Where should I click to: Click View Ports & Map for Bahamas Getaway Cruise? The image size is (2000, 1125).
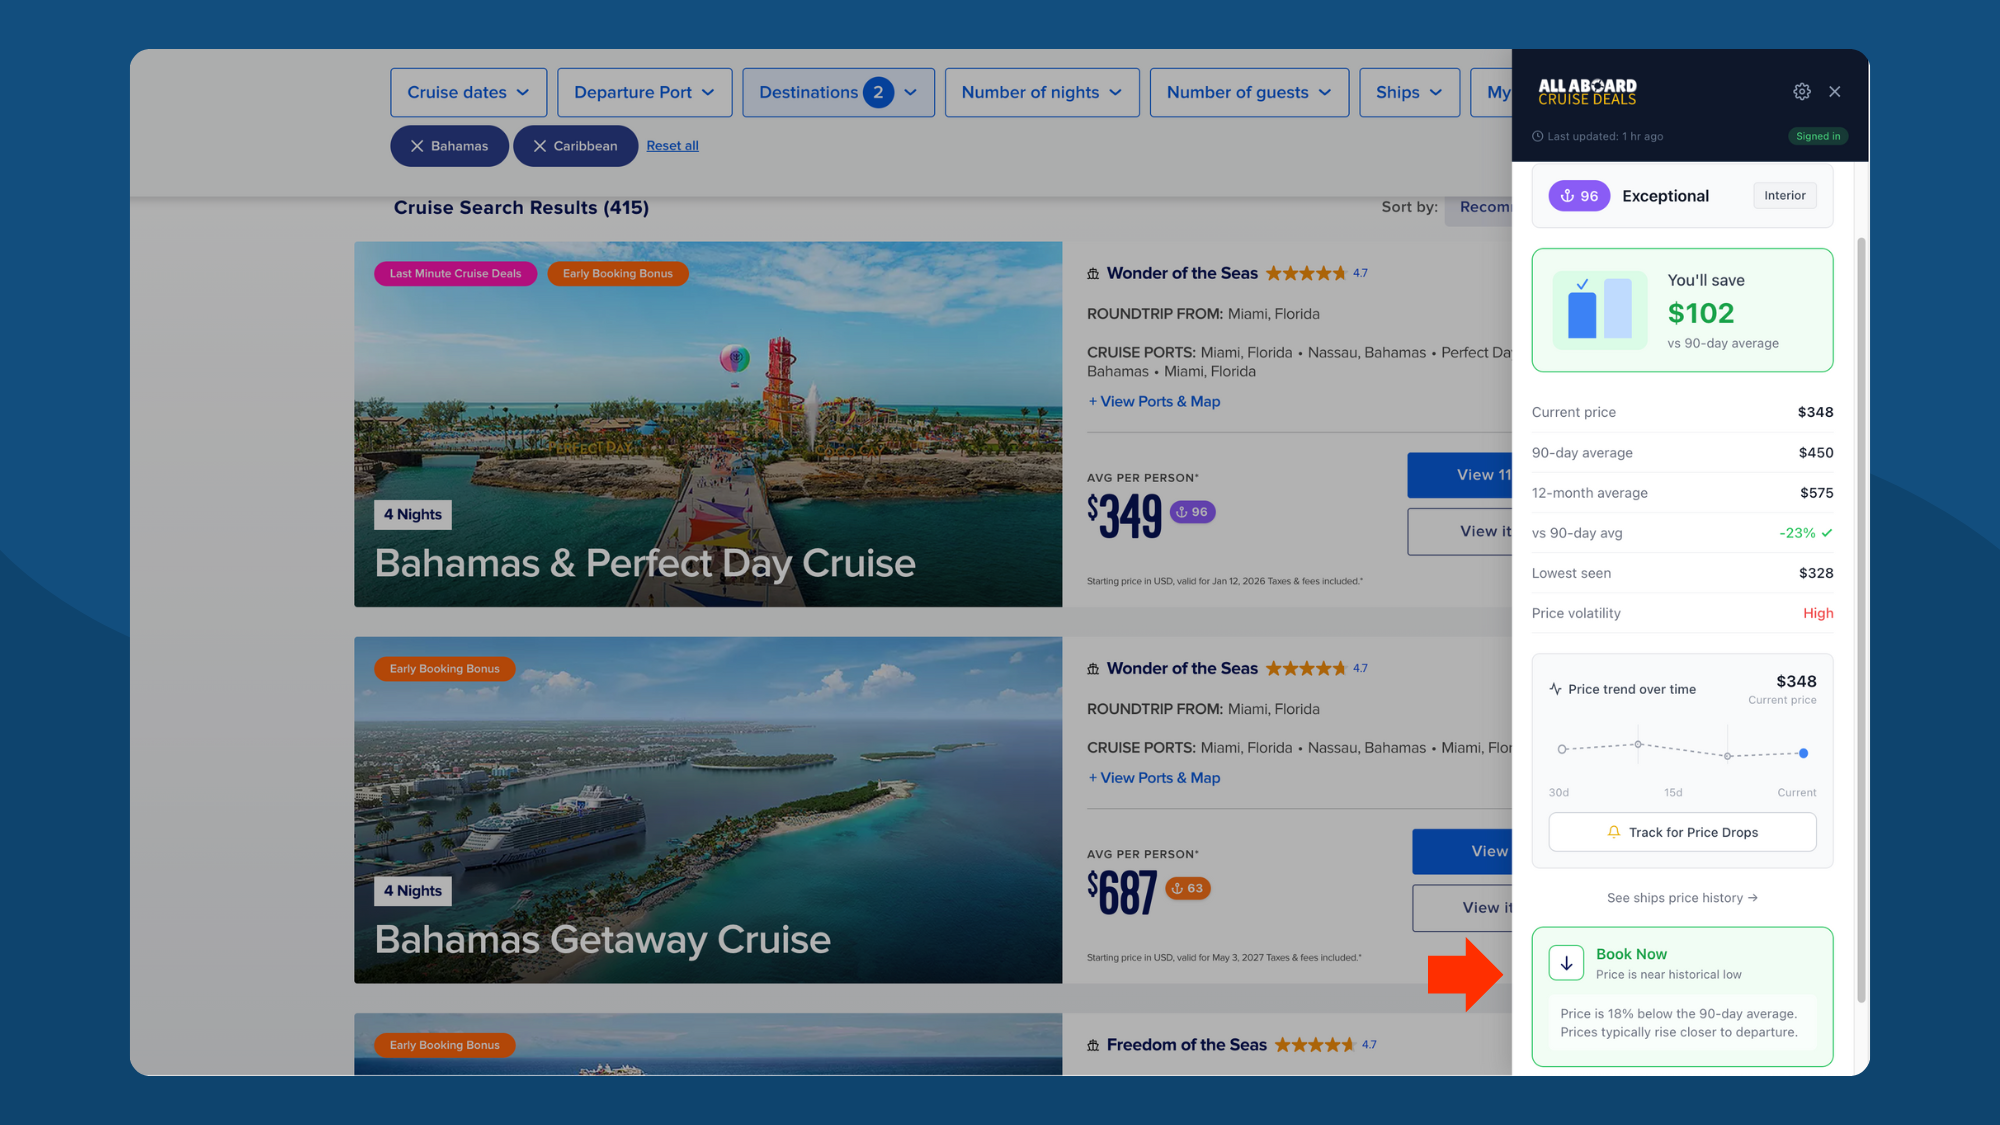point(1154,778)
